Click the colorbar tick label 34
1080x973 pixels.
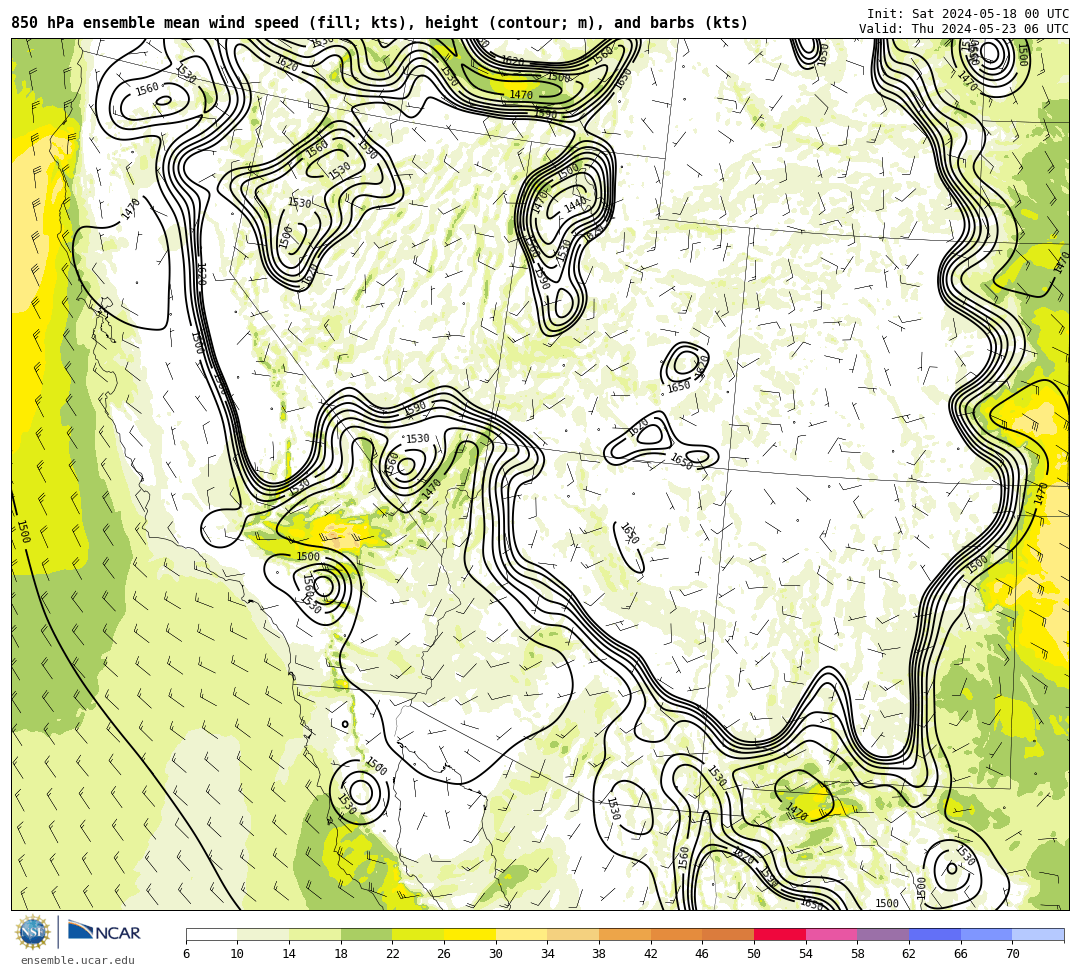548,954
